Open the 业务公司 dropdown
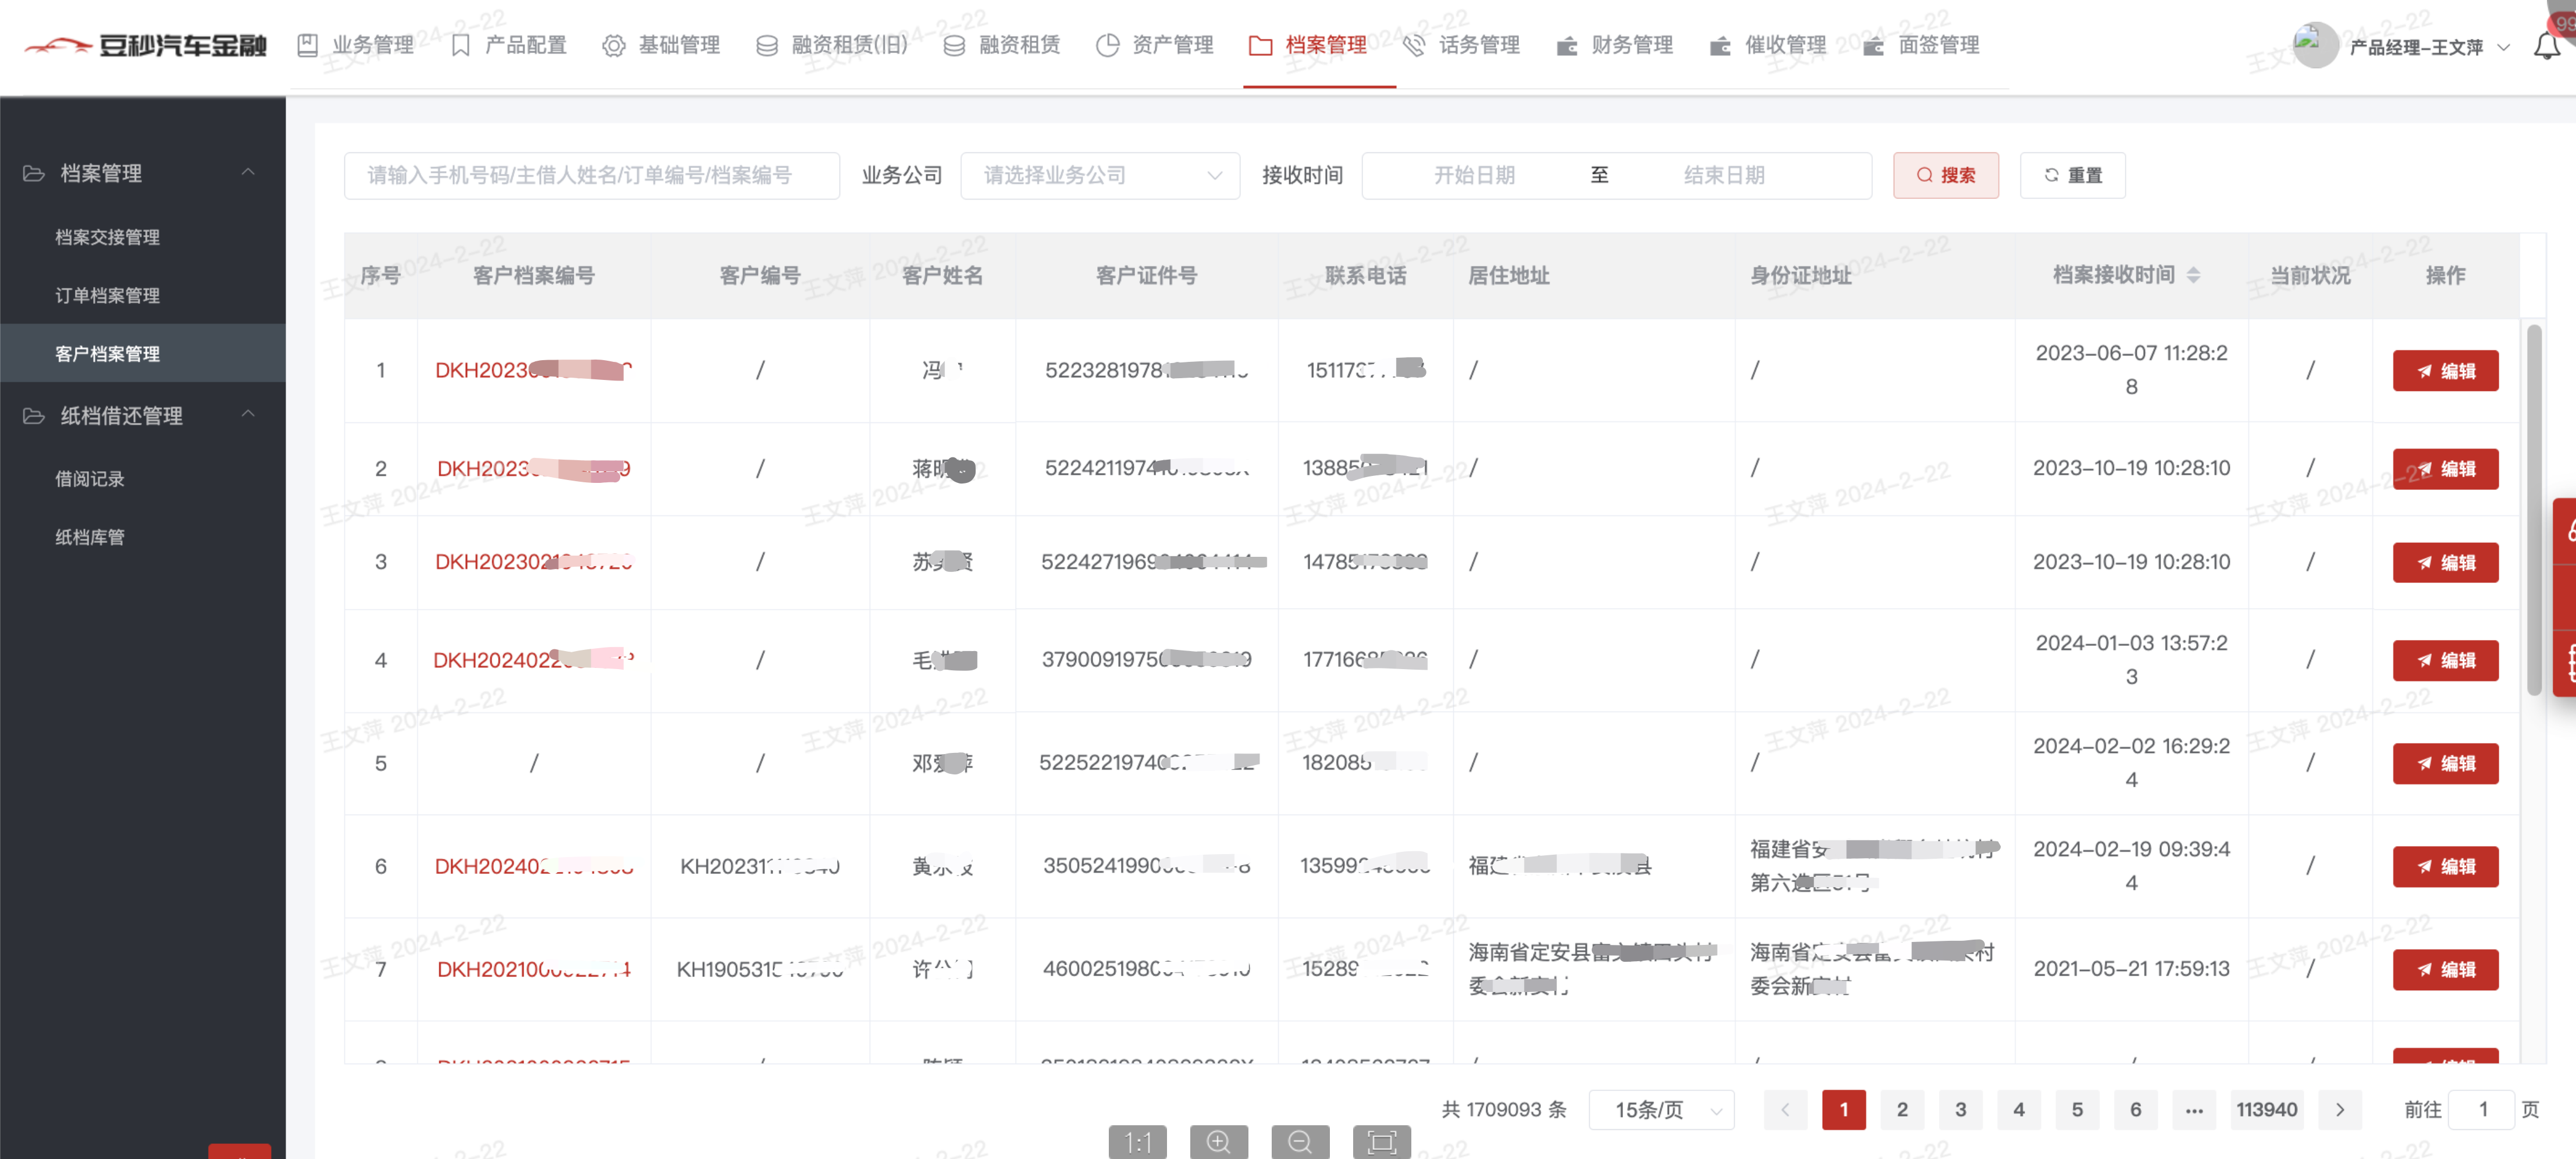The width and height of the screenshot is (2576, 1159). [x=1099, y=175]
